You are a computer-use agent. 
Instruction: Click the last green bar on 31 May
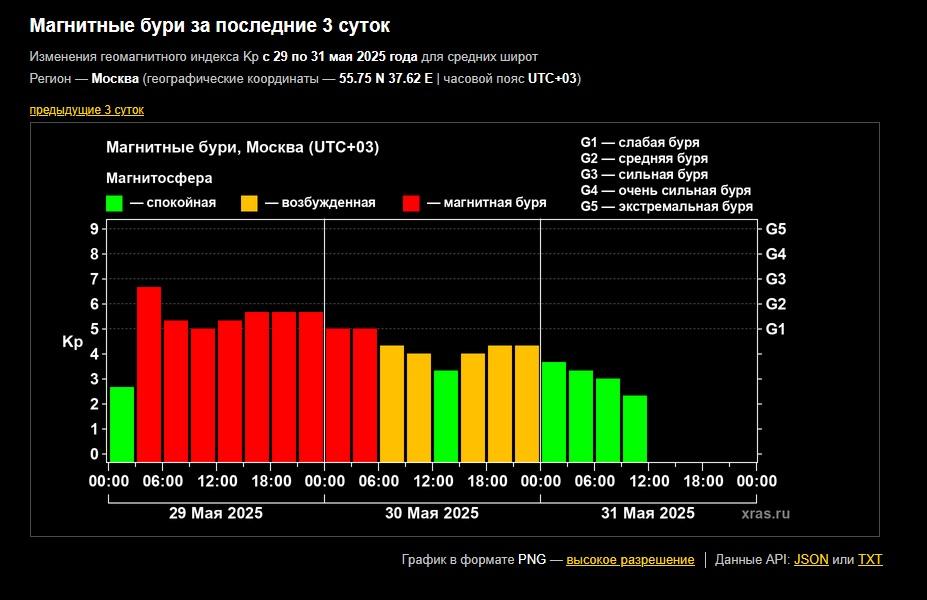pos(635,428)
